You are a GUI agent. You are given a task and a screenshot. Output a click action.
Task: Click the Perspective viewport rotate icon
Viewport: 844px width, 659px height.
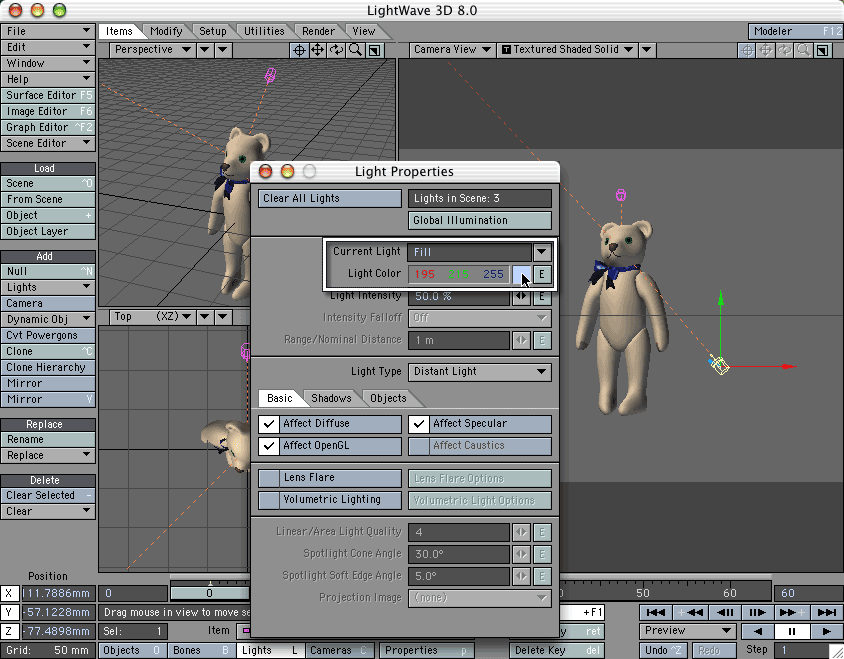pyautogui.click(x=336, y=50)
